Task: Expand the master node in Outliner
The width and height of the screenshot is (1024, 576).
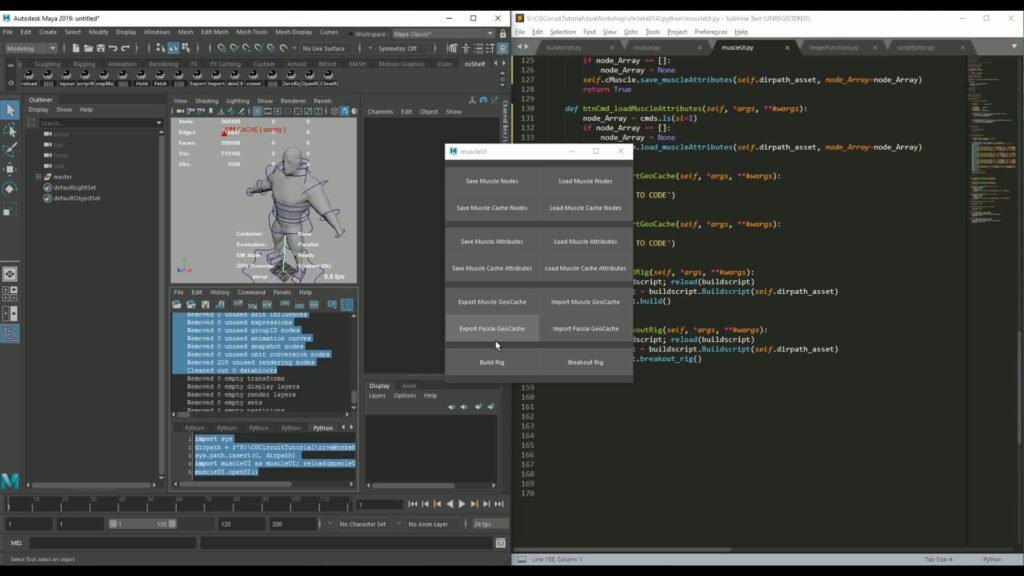Action: pos(38,177)
